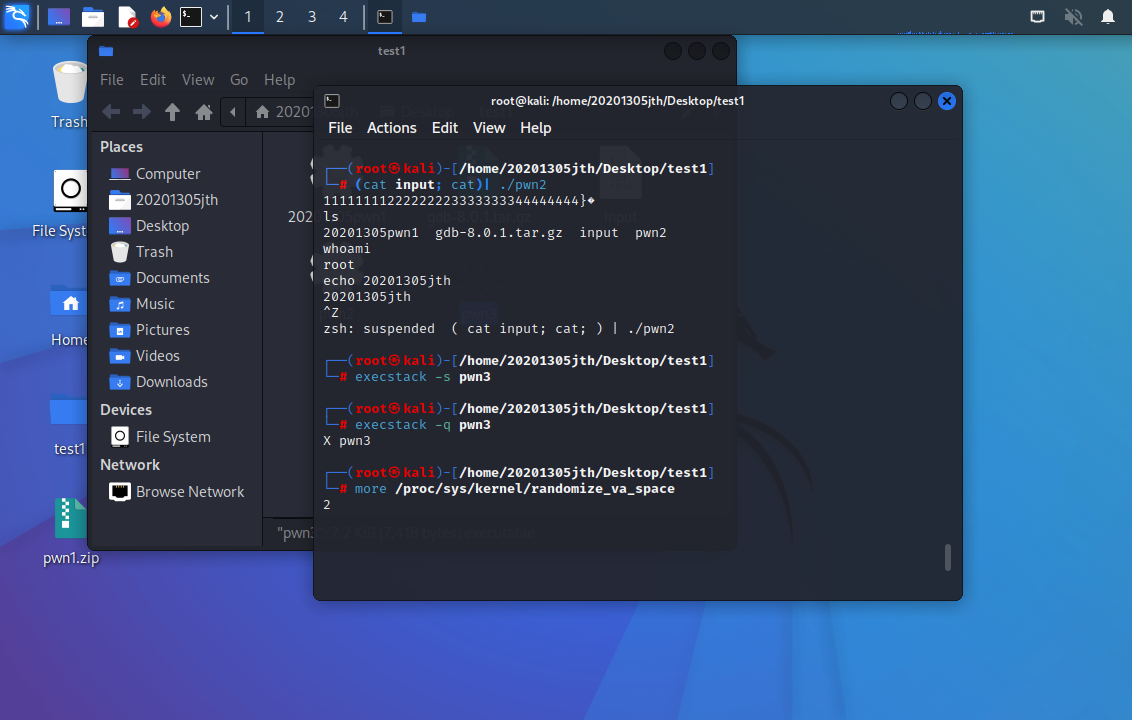Screen dimensions: 1132x720
Task: Click the path bar left scroll arrow
Action: (x=232, y=112)
